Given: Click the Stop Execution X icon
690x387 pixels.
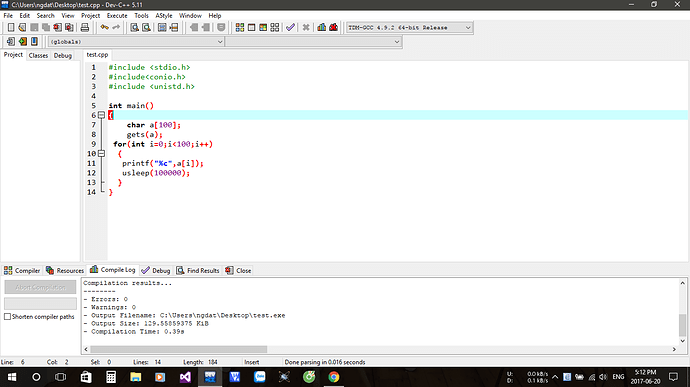Looking at the screenshot, I should coord(306,27).
